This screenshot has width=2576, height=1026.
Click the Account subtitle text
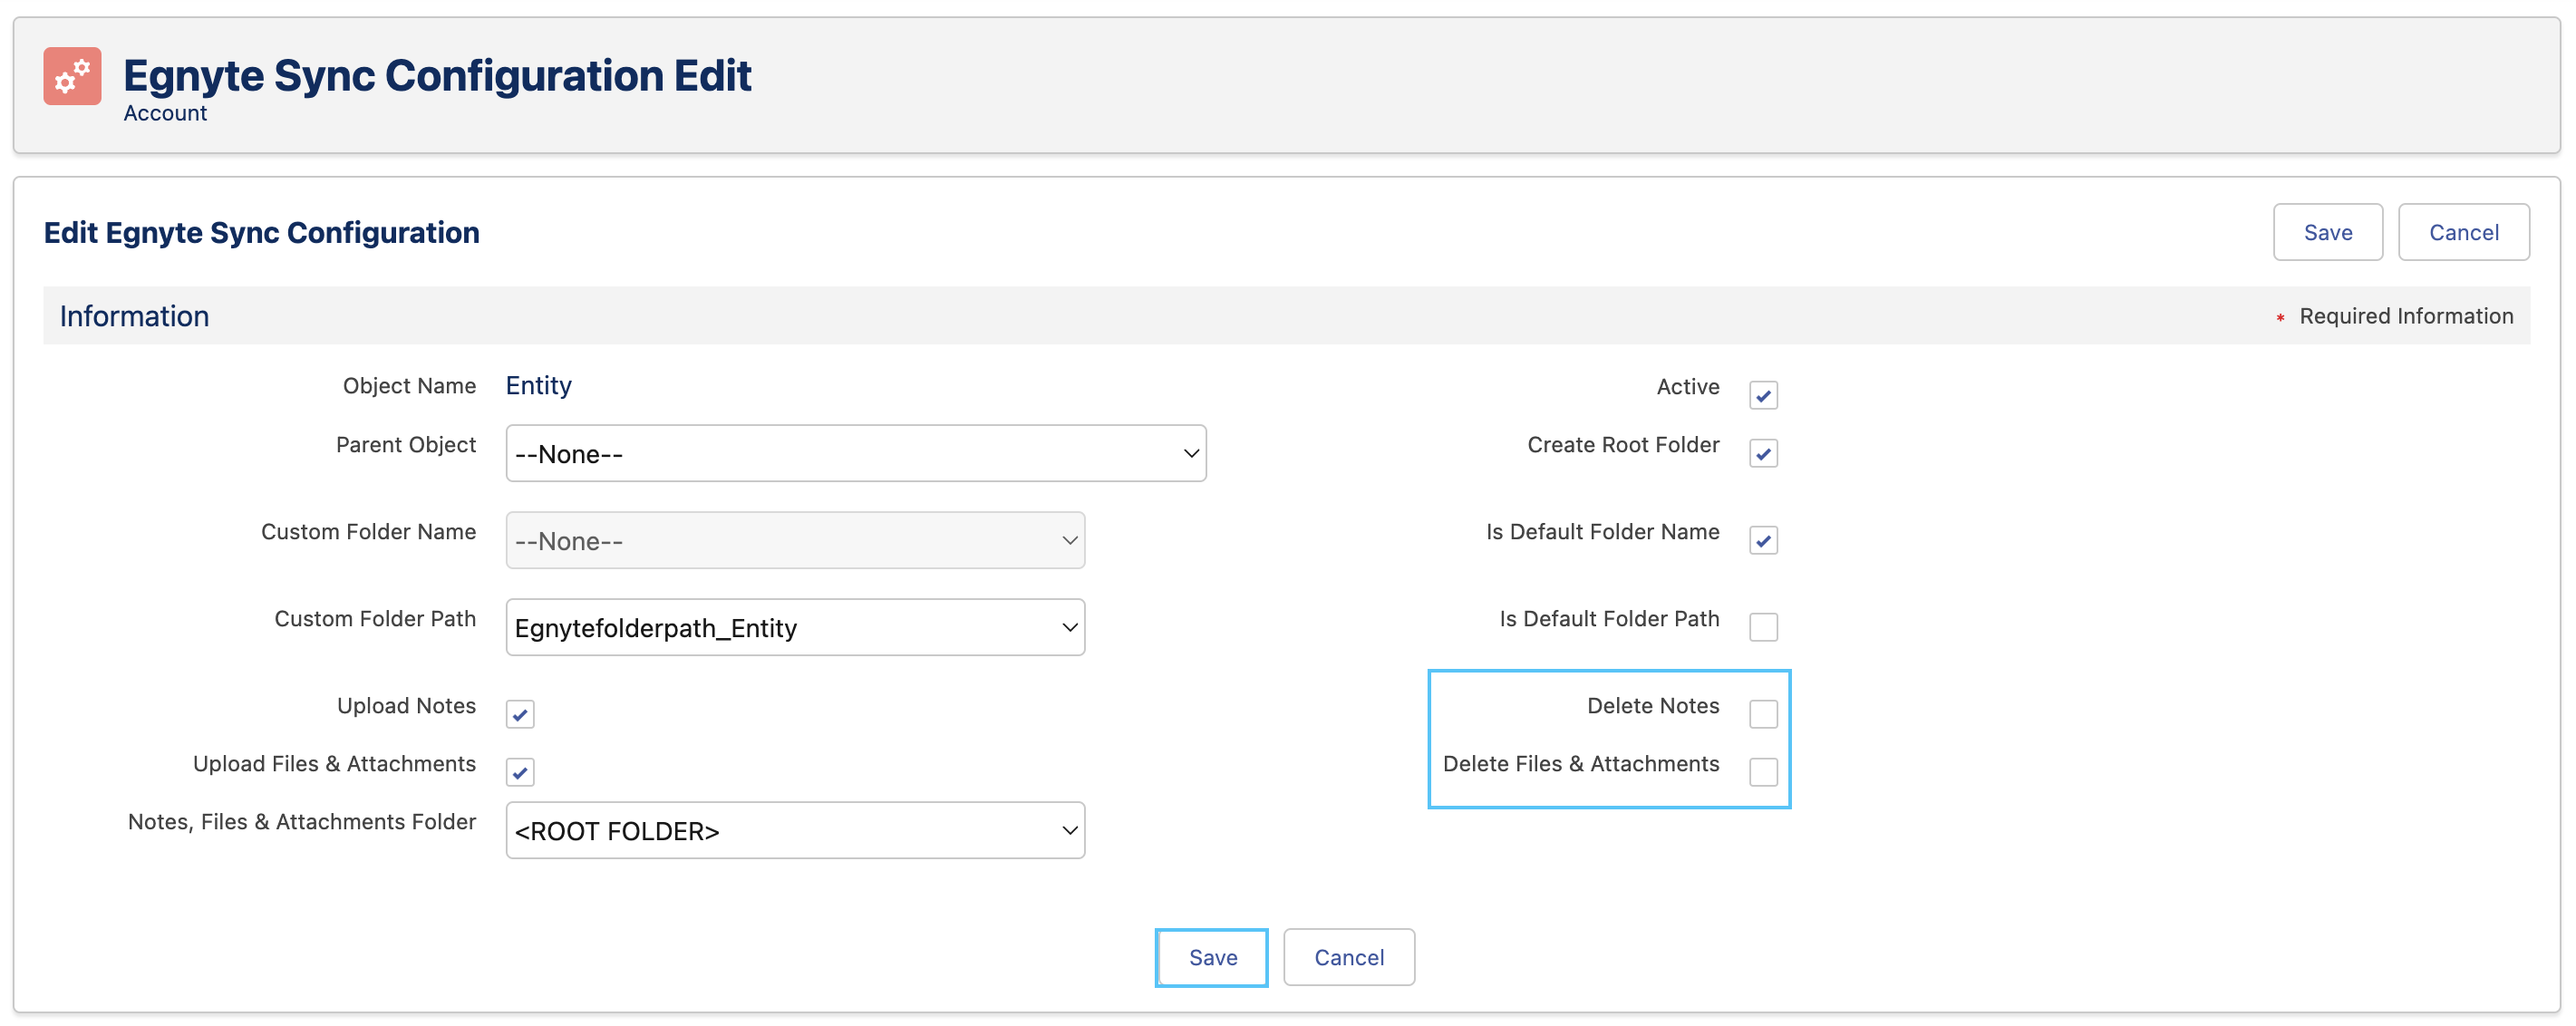165,113
